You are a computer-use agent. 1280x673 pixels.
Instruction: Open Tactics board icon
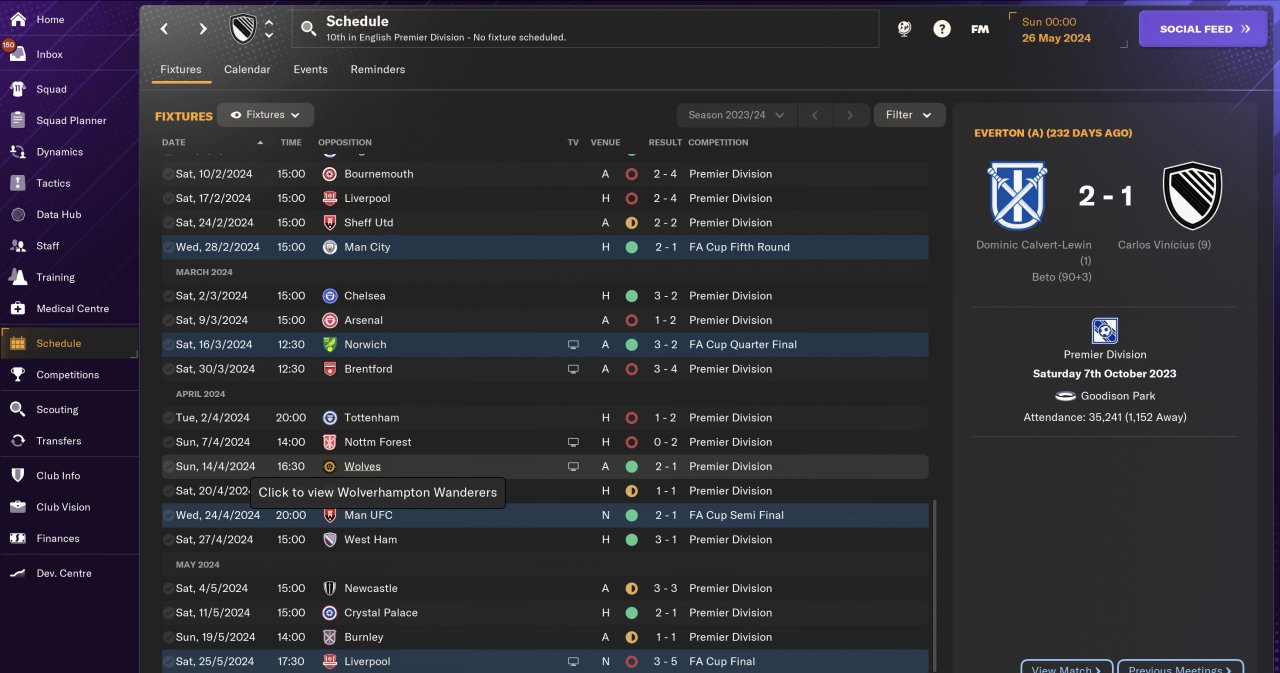point(17,183)
